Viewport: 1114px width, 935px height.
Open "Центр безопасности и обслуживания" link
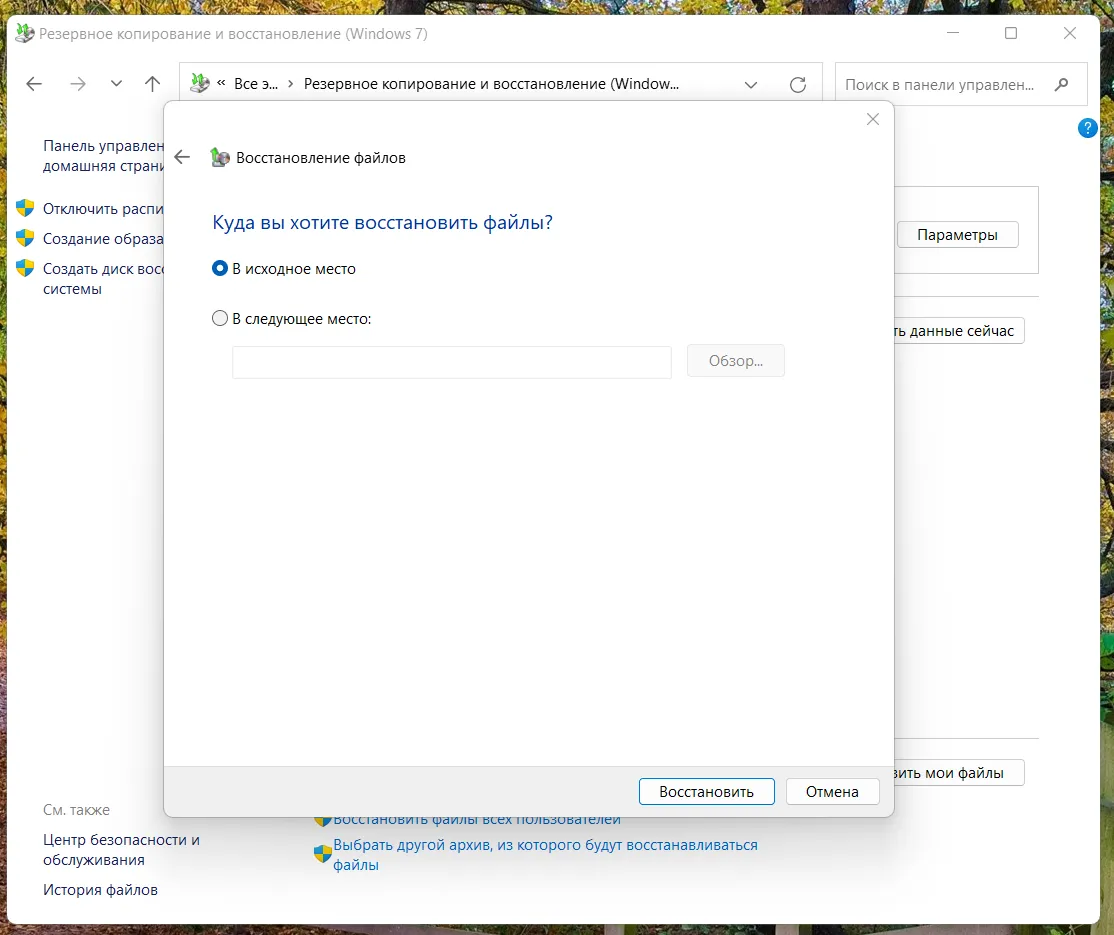pyautogui.click(x=121, y=850)
